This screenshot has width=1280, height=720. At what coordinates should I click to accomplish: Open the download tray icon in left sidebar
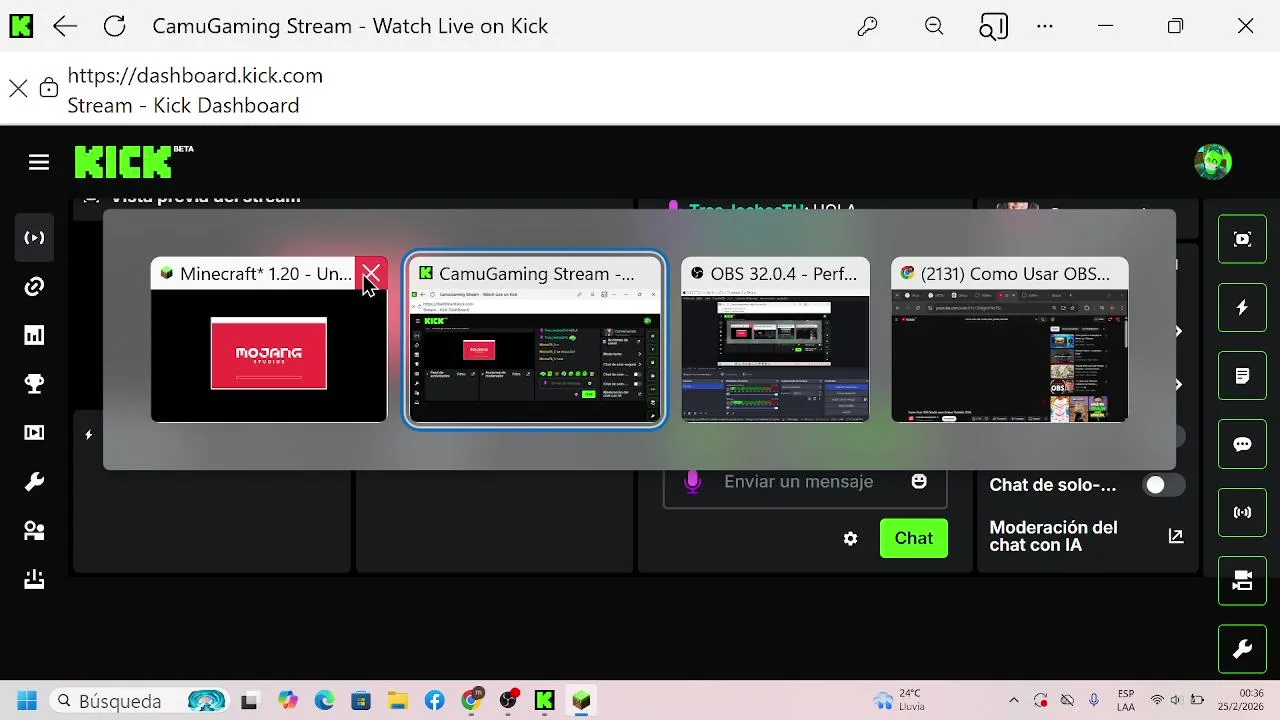35,580
